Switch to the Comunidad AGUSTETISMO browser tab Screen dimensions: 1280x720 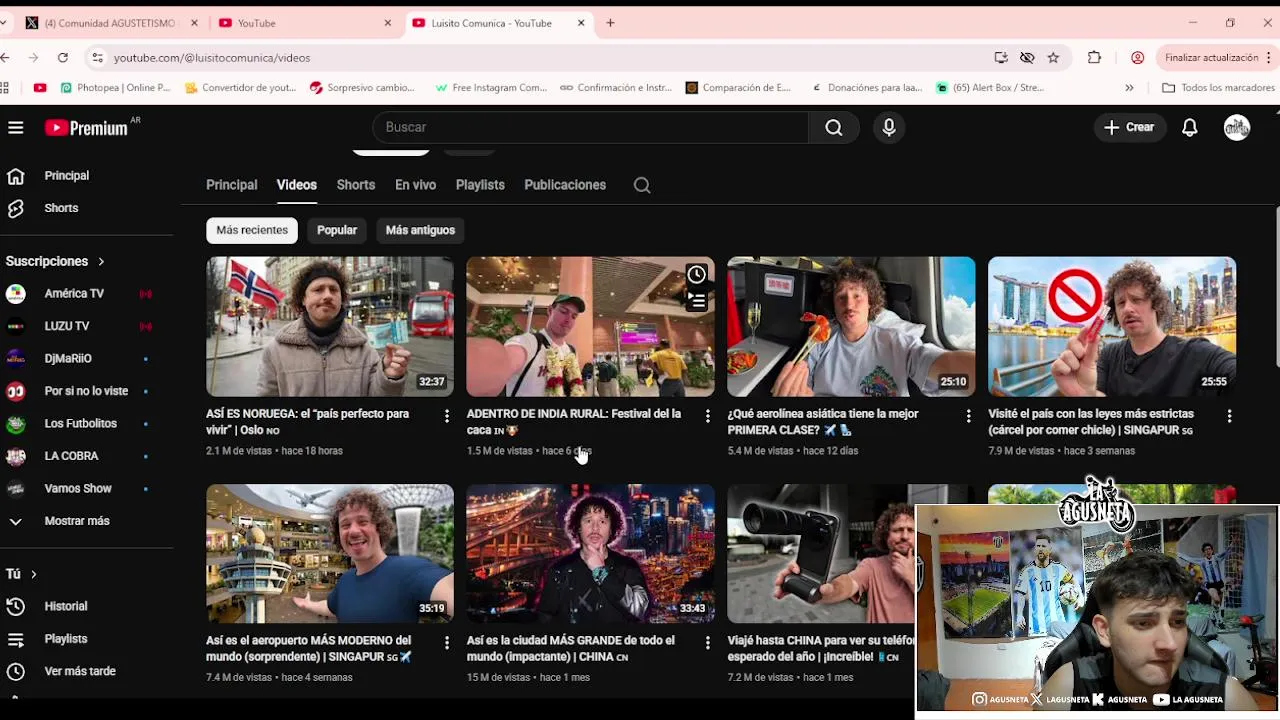(x=110, y=23)
